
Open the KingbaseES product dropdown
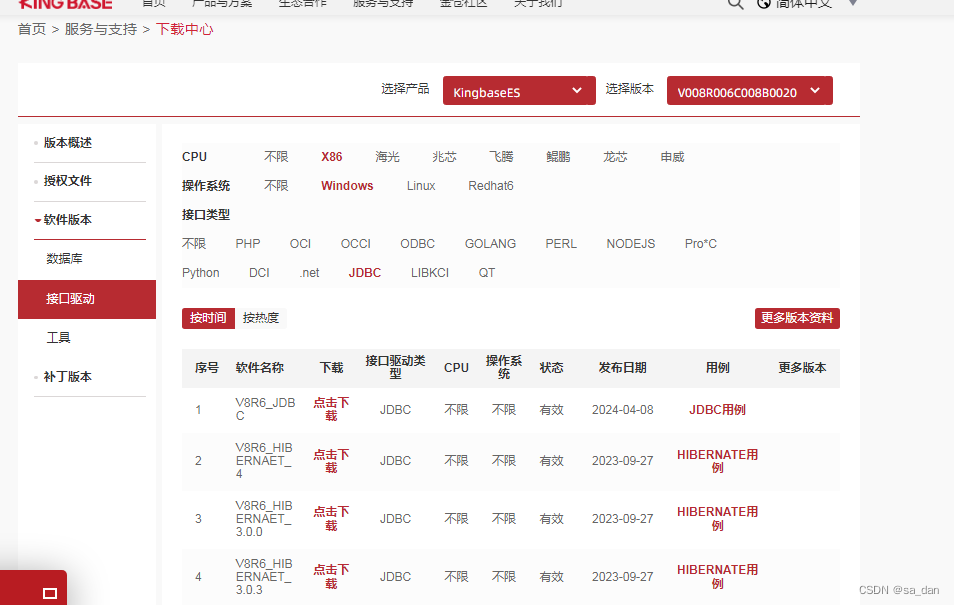[x=519, y=91]
